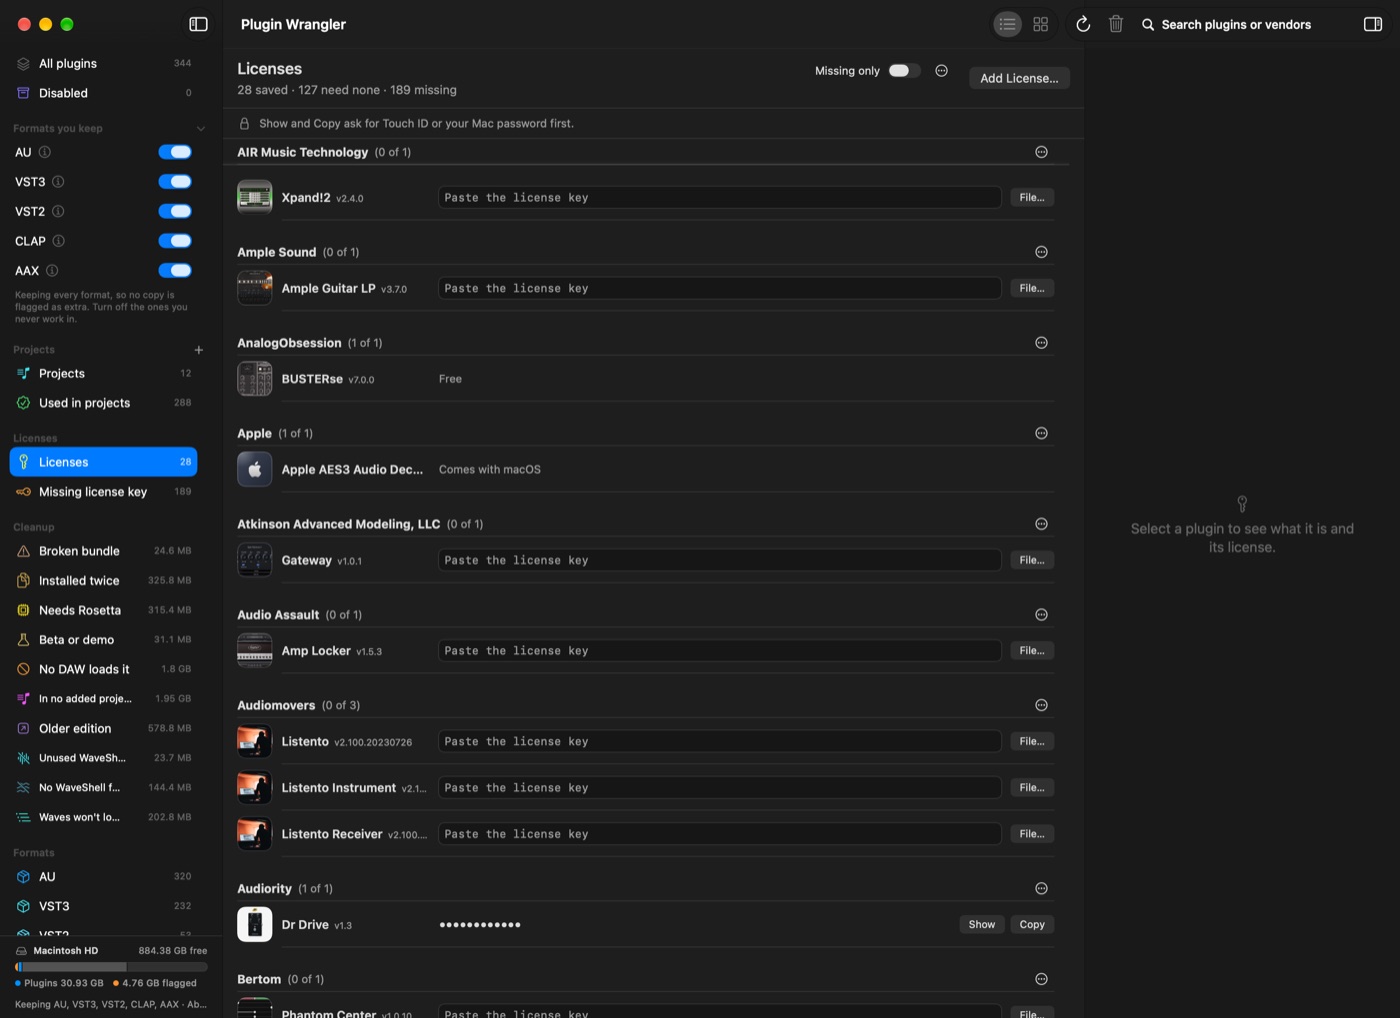Image resolution: width=1400 pixels, height=1018 pixels.
Task: Toggle the left sidebar panel icon
Action: (x=198, y=24)
